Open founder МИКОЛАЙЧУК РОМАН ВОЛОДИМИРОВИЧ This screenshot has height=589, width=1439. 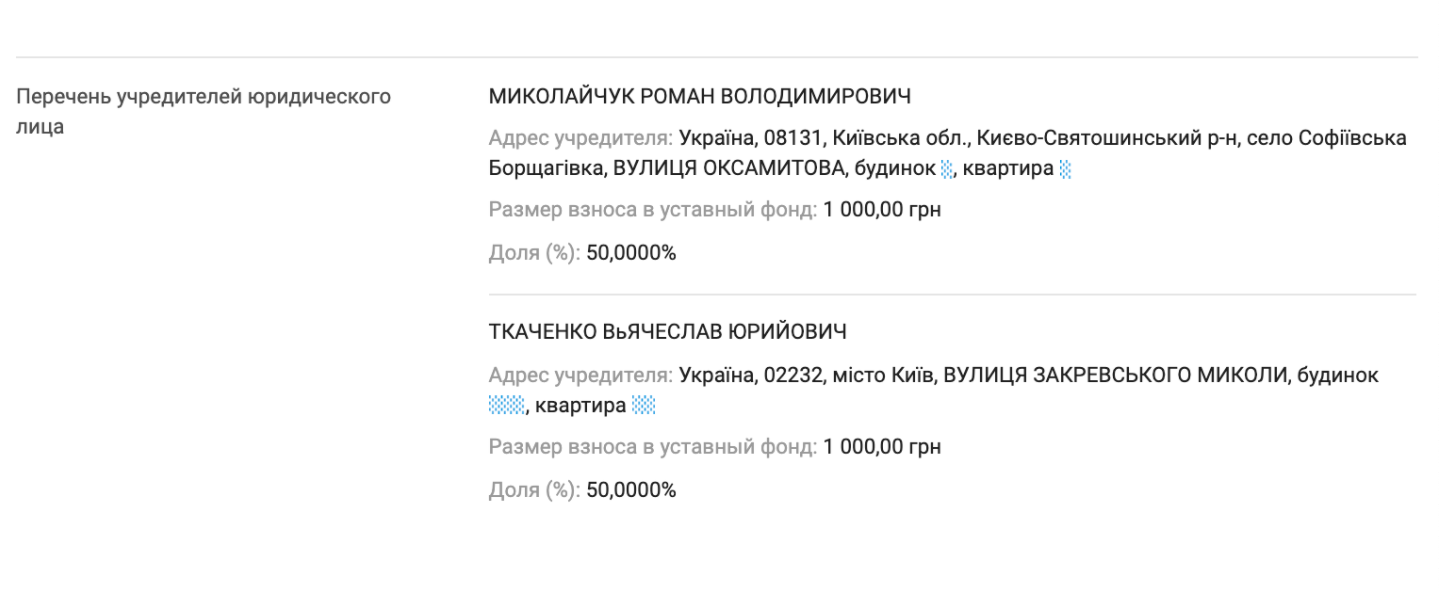699,97
